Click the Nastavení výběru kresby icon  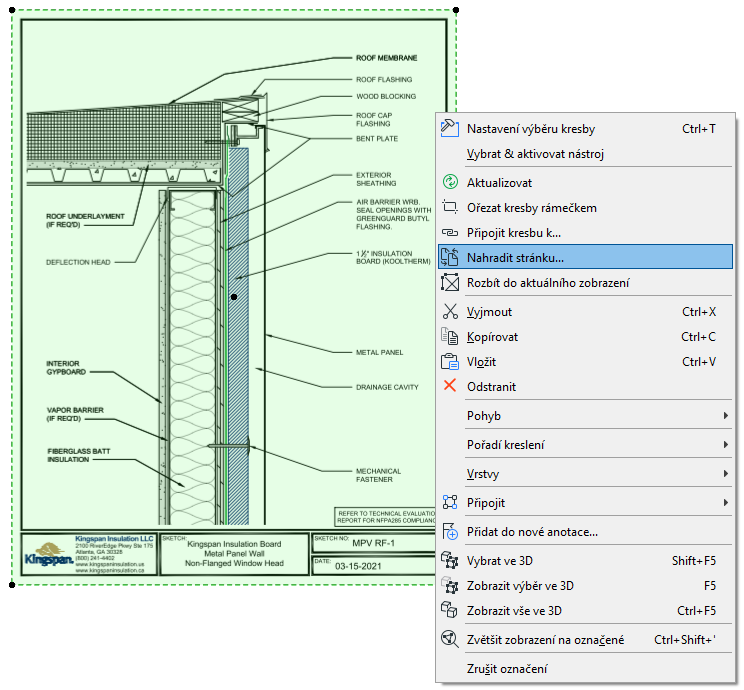pos(449,129)
